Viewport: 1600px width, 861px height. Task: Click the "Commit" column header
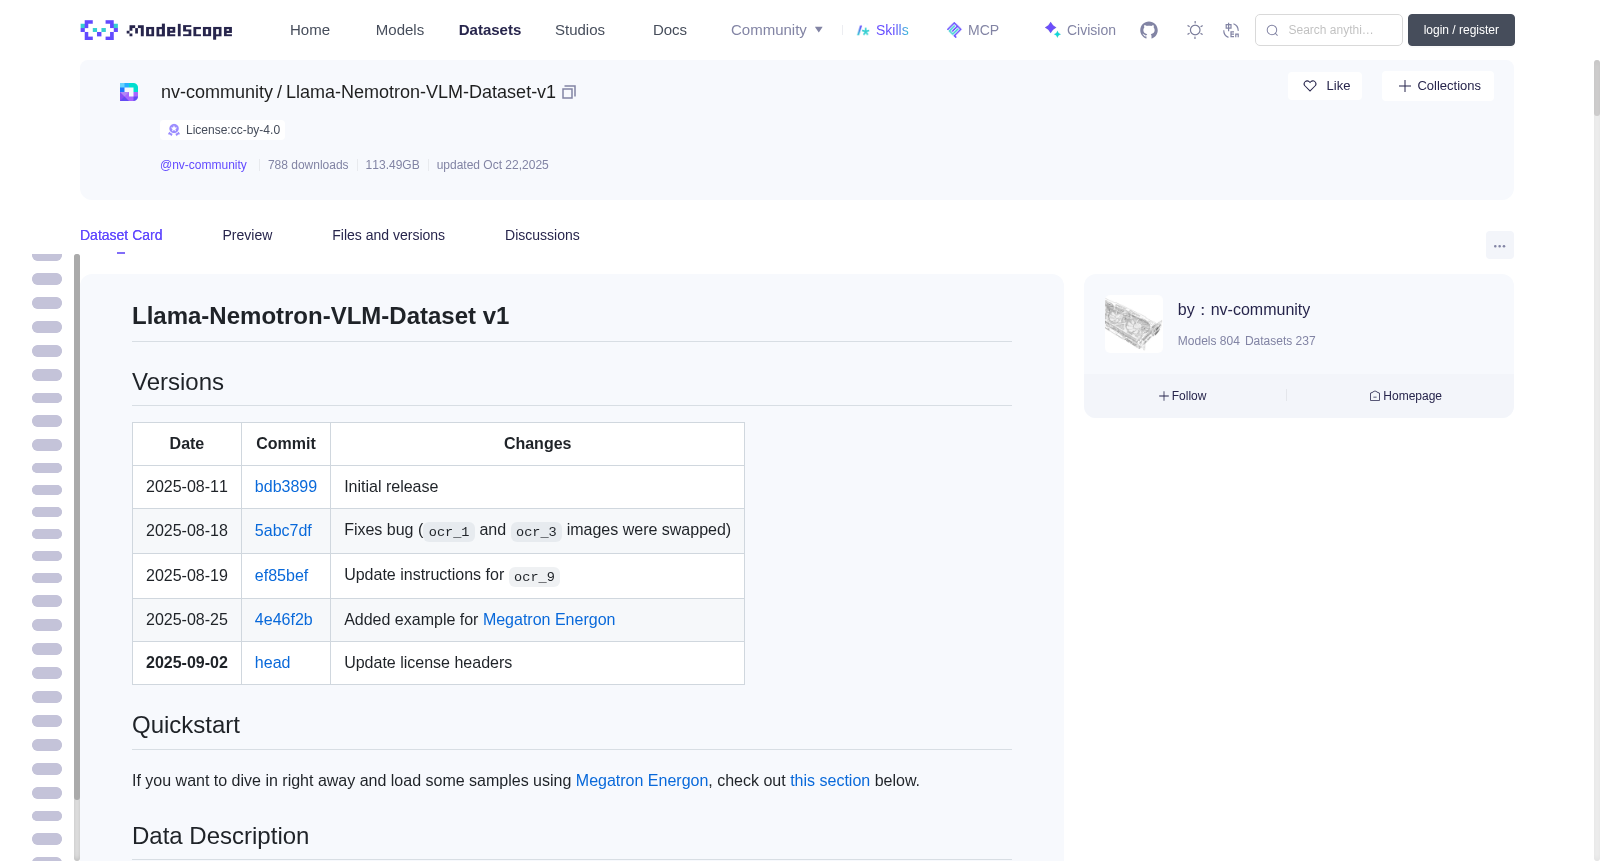(x=286, y=444)
